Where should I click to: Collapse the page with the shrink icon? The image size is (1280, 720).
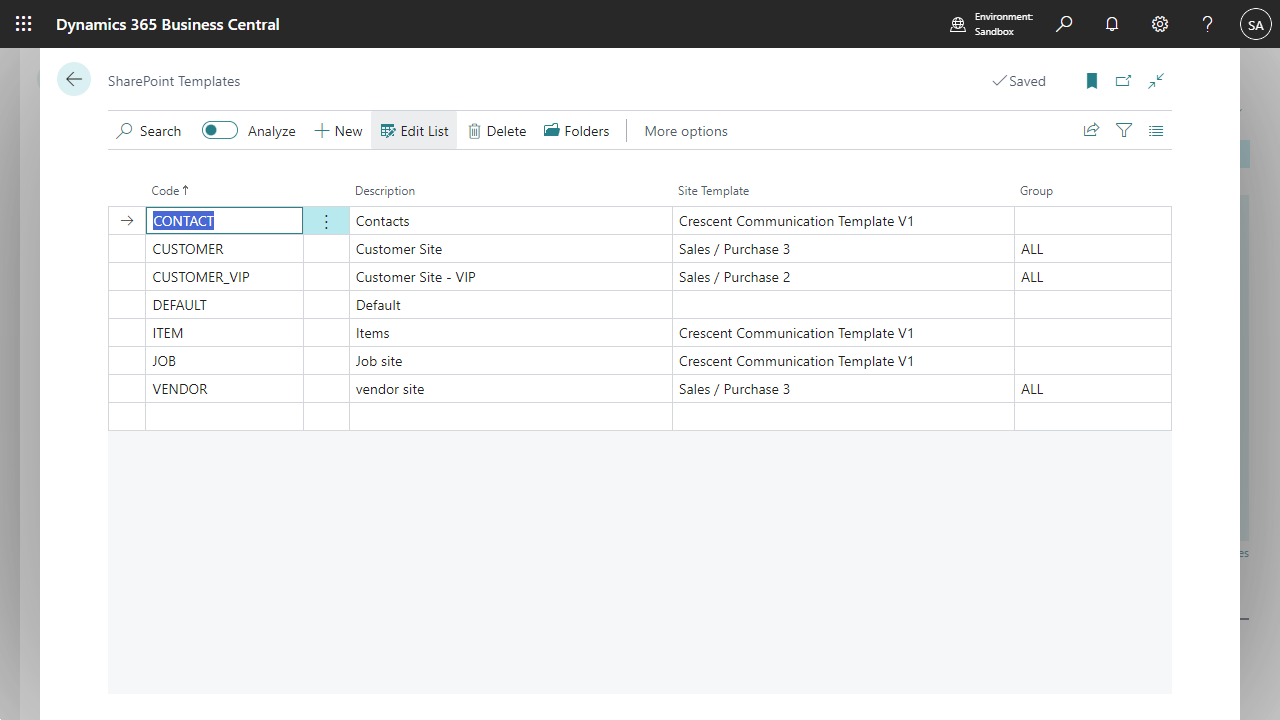(1156, 81)
